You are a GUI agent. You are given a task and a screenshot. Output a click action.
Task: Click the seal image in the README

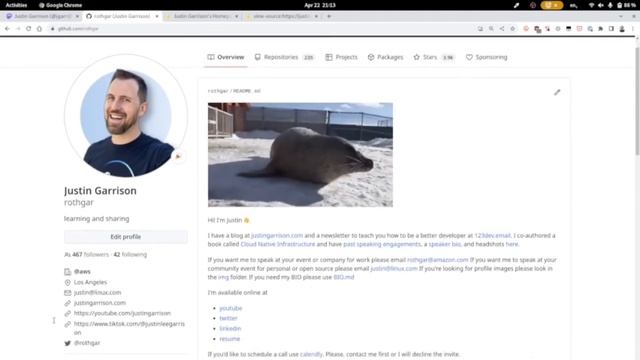300,155
